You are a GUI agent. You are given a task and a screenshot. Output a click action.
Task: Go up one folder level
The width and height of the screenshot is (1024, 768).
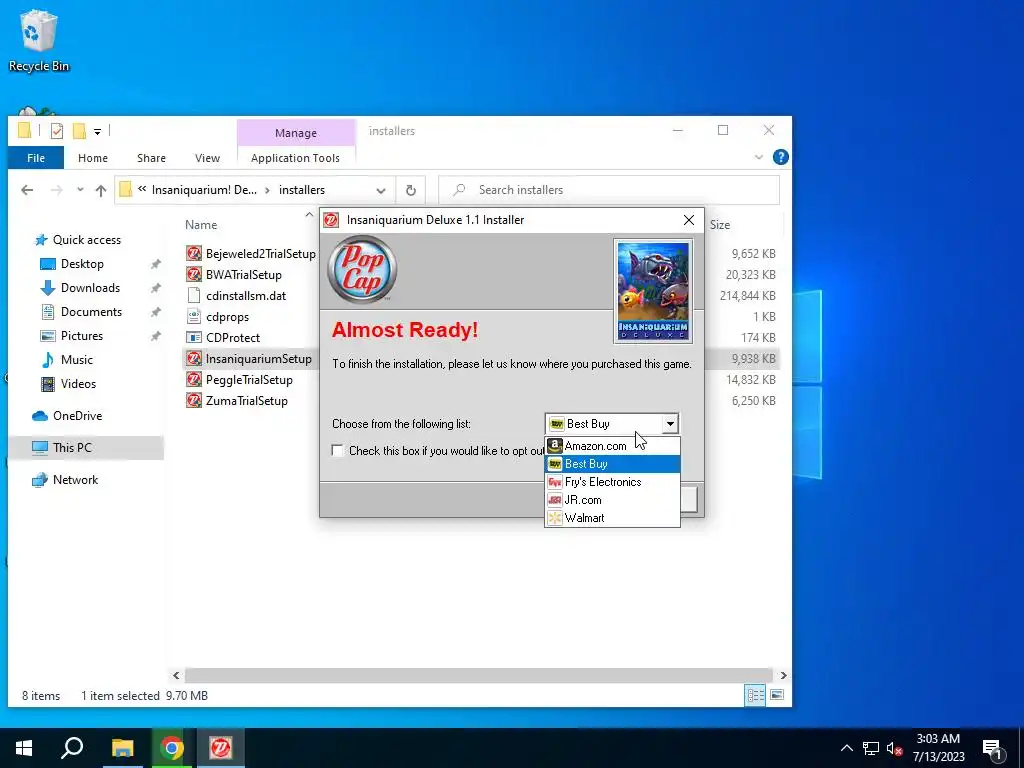101,190
